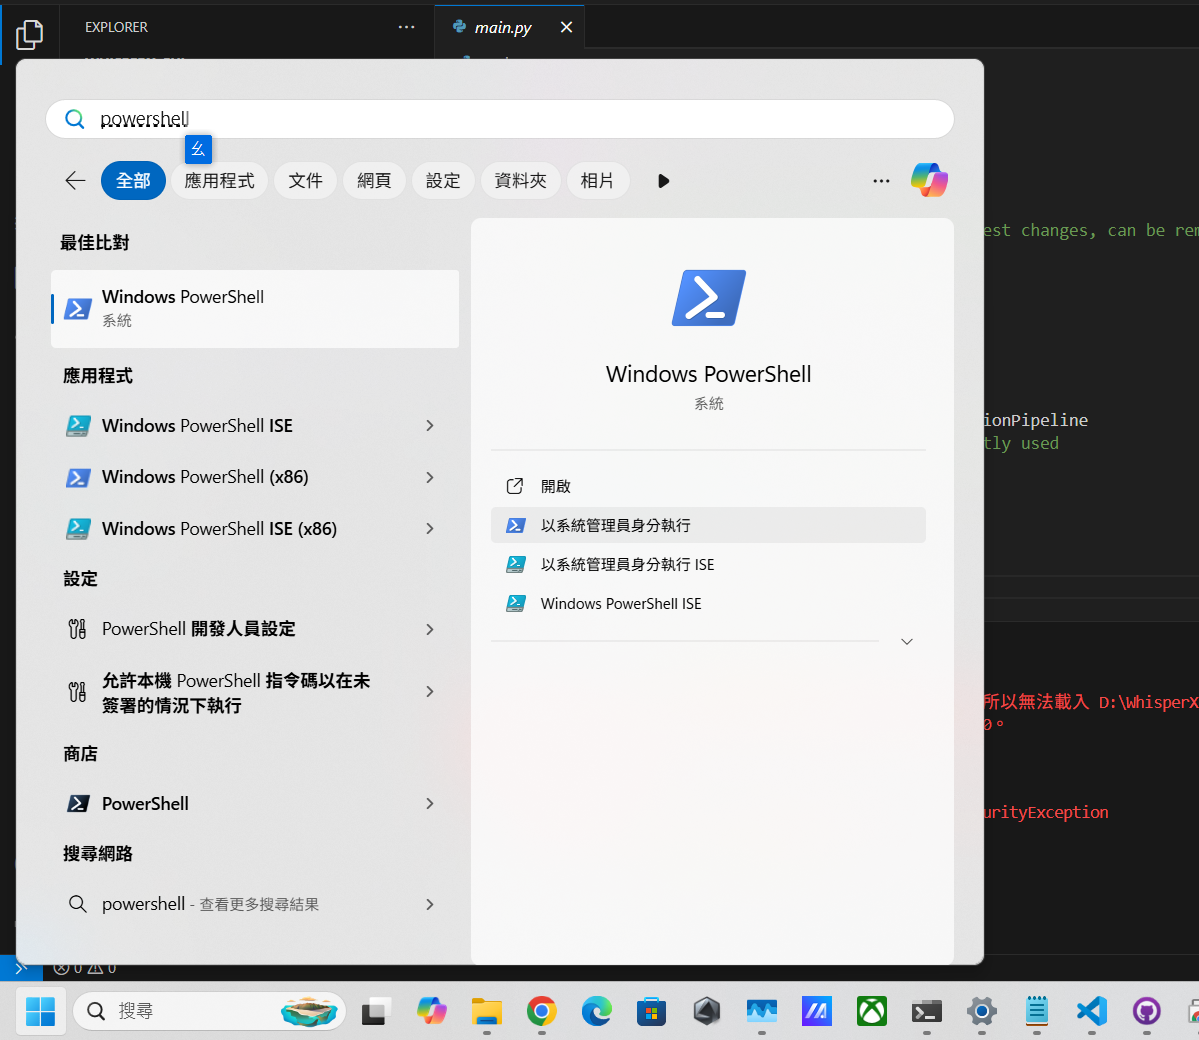The image size is (1199, 1040).
Task: Run PowerShell with 以系統管理員身分執行
Action: click(x=708, y=525)
